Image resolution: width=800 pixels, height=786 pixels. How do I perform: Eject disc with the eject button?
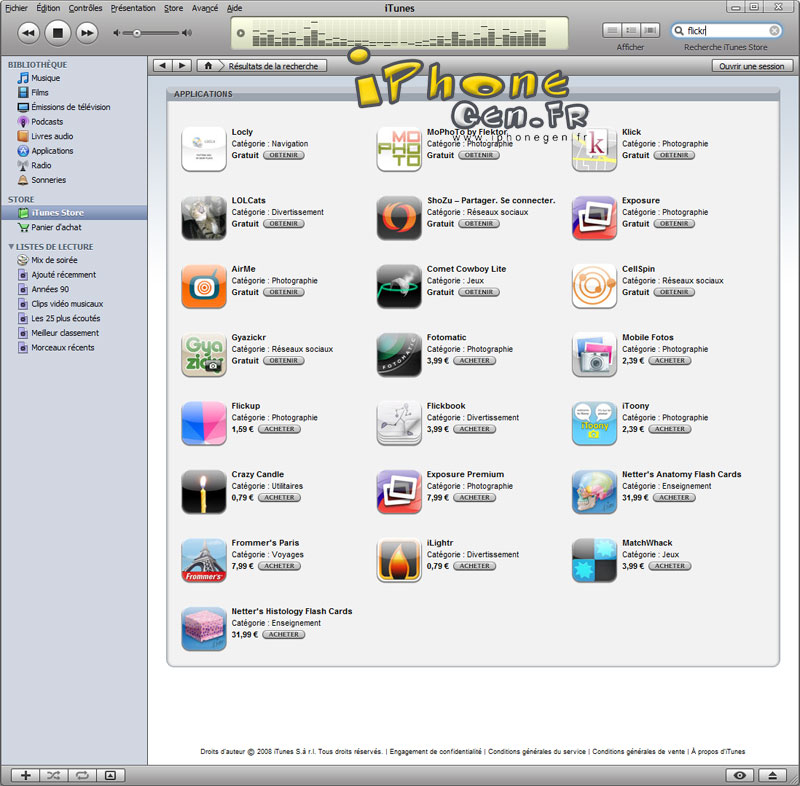(772, 775)
